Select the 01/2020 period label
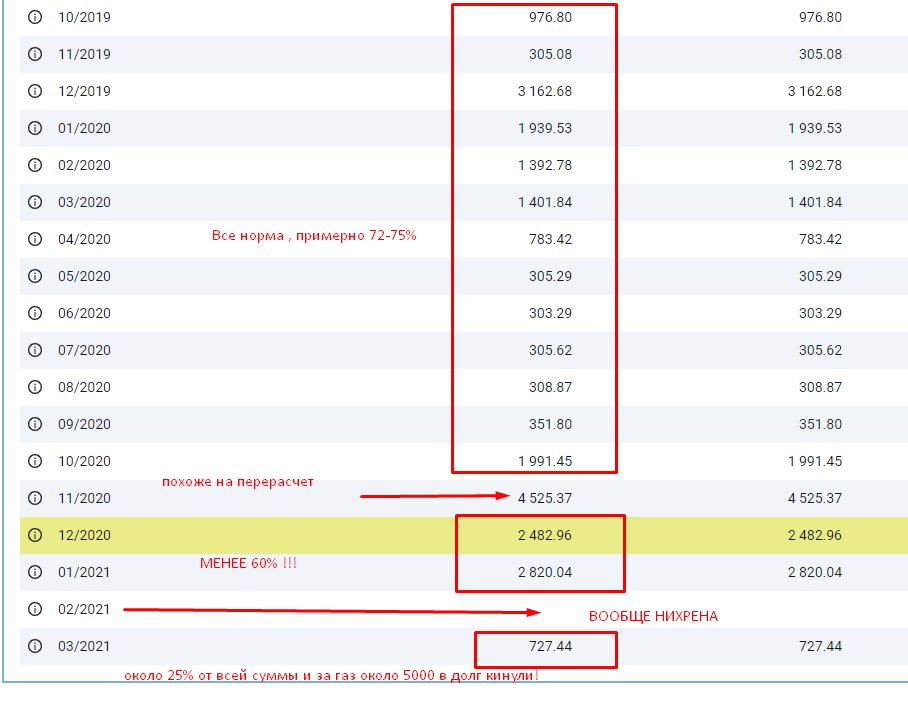This screenshot has height=718, width=908. pyautogui.click(x=84, y=128)
